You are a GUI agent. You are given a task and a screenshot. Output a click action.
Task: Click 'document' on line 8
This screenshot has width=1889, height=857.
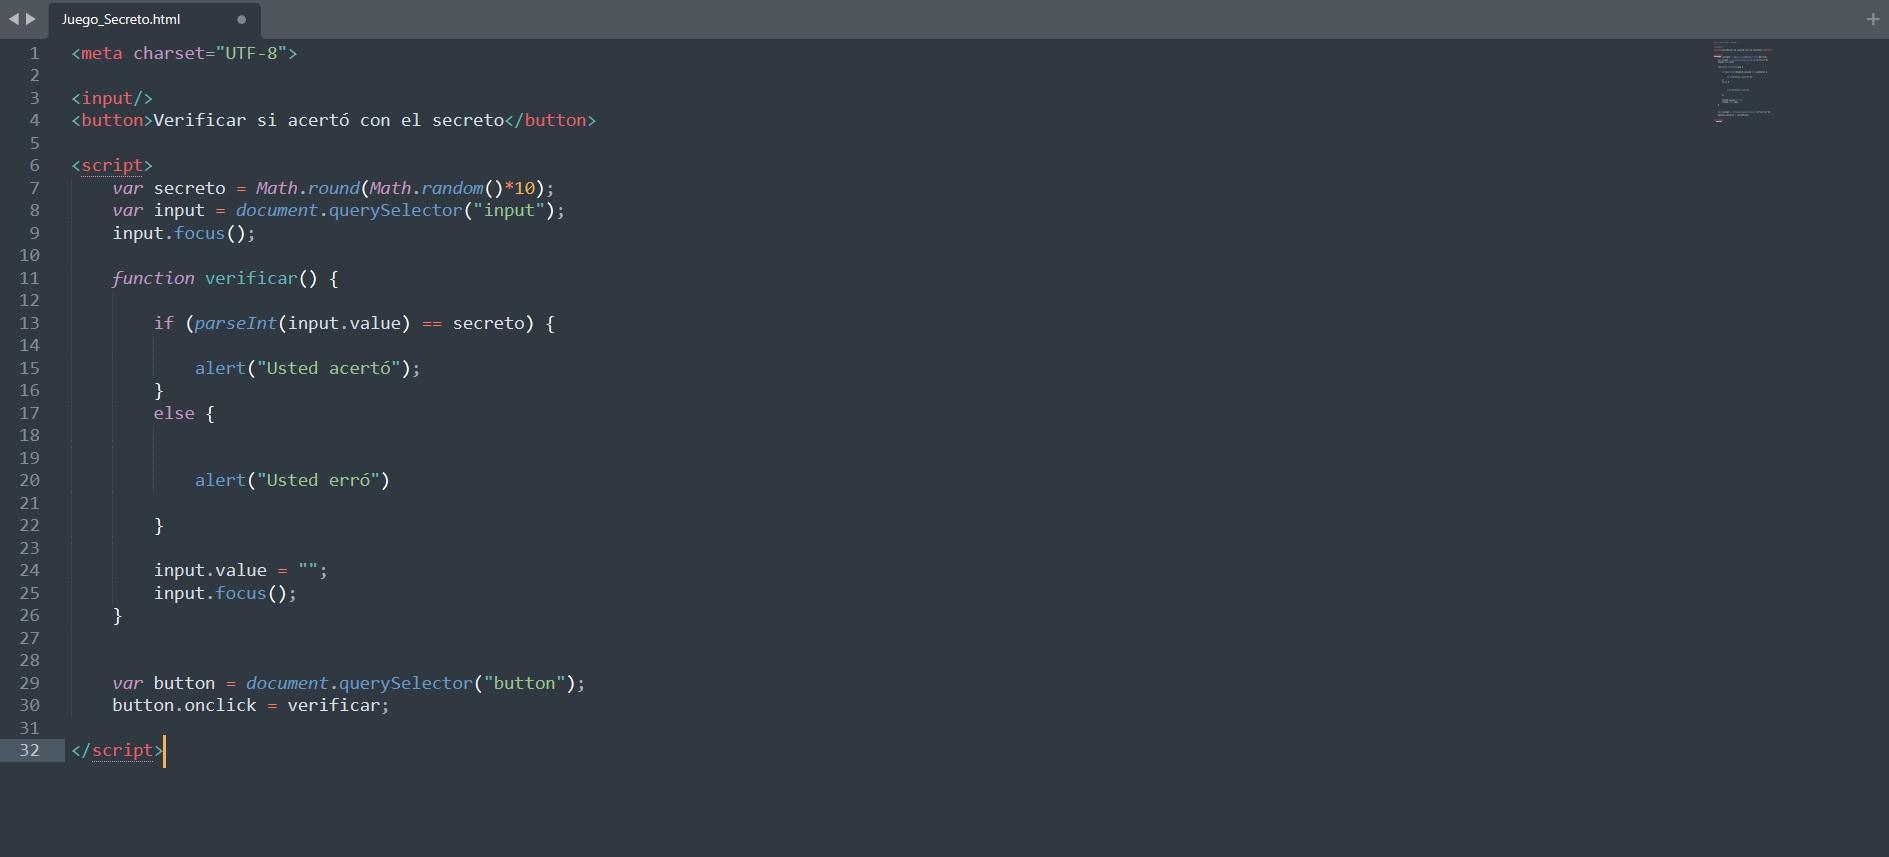tap(277, 210)
